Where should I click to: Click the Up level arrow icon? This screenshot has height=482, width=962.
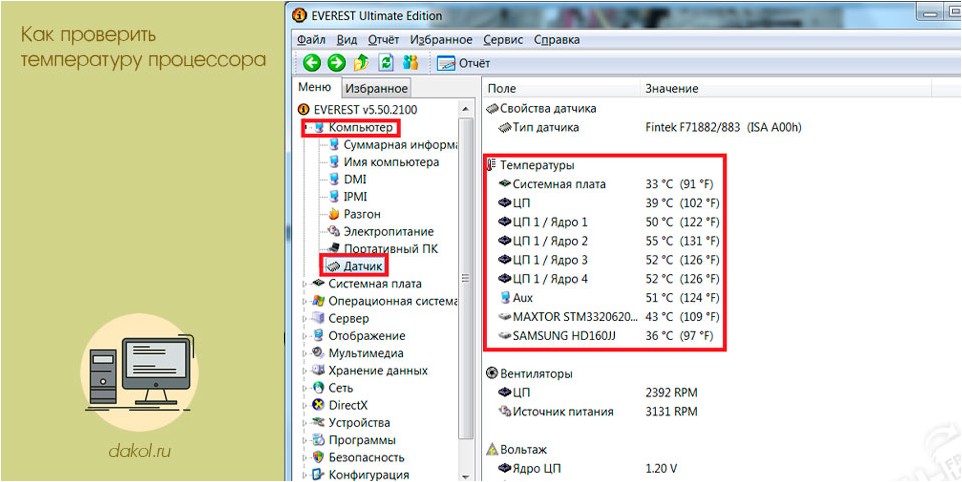361,63
